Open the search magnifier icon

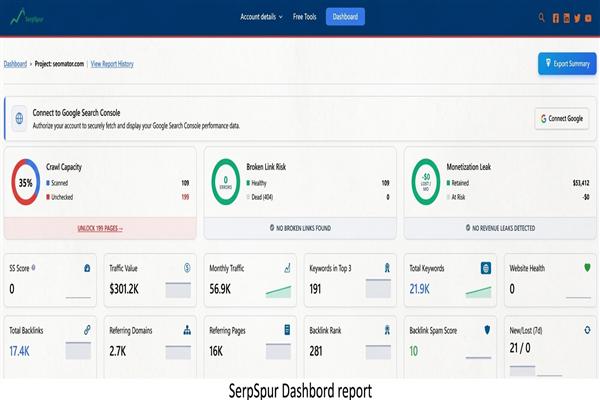541,17
